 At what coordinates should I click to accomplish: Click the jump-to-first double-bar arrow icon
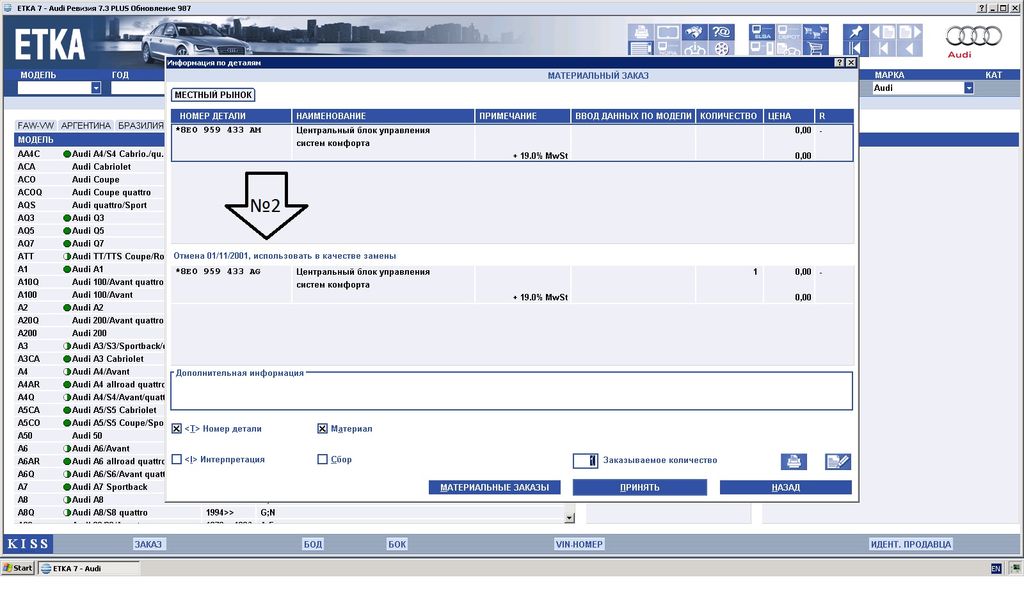pos(856,48)
